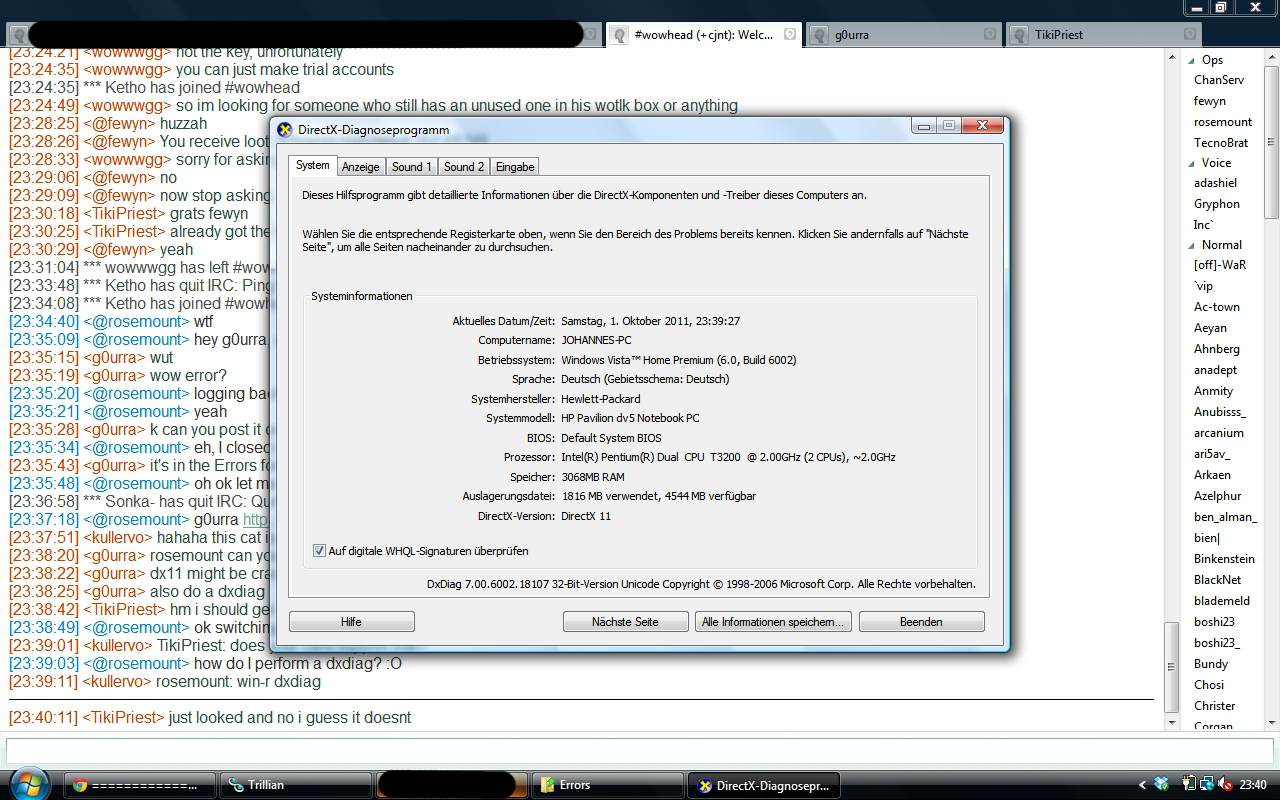The image size is (1280, 800).
Task: Click the DirectX icon in the dialog title bar
Action: click(285, 129)
